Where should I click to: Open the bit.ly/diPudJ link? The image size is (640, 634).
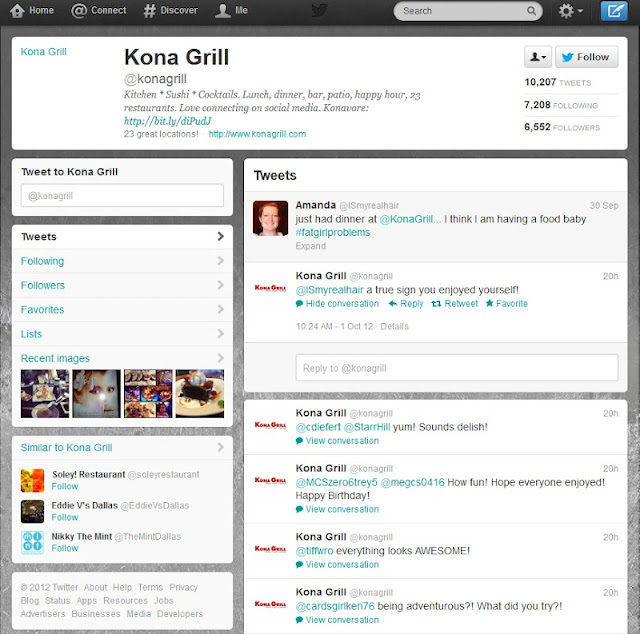click(x=168, y=121)
